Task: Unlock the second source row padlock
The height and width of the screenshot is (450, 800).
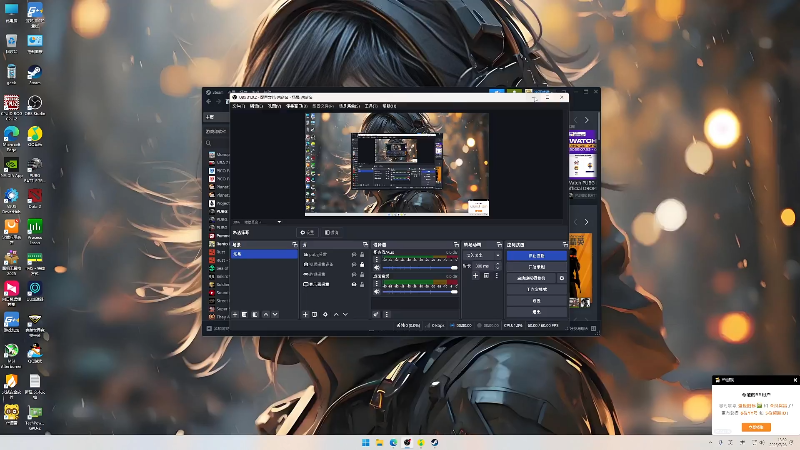Action: [x=362, y=264]
